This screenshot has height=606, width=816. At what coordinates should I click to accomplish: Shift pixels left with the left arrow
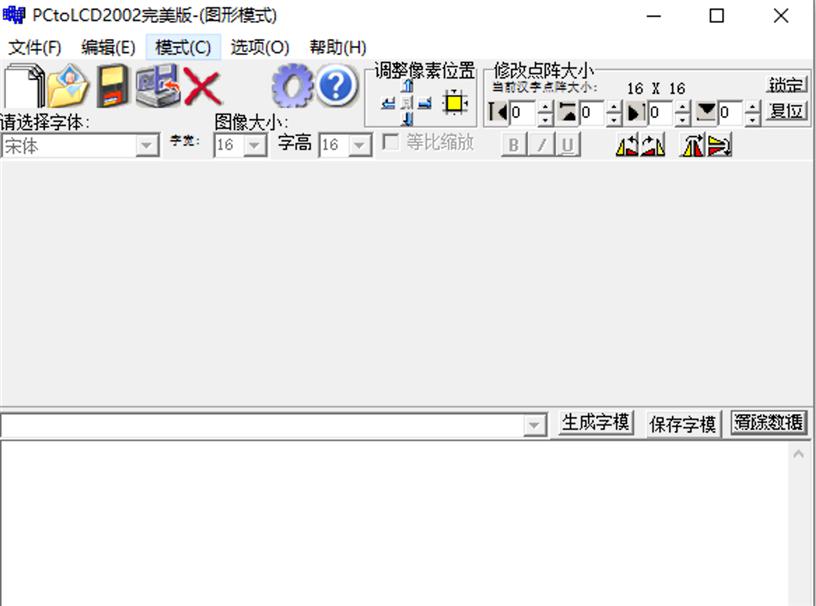point(388,103)
